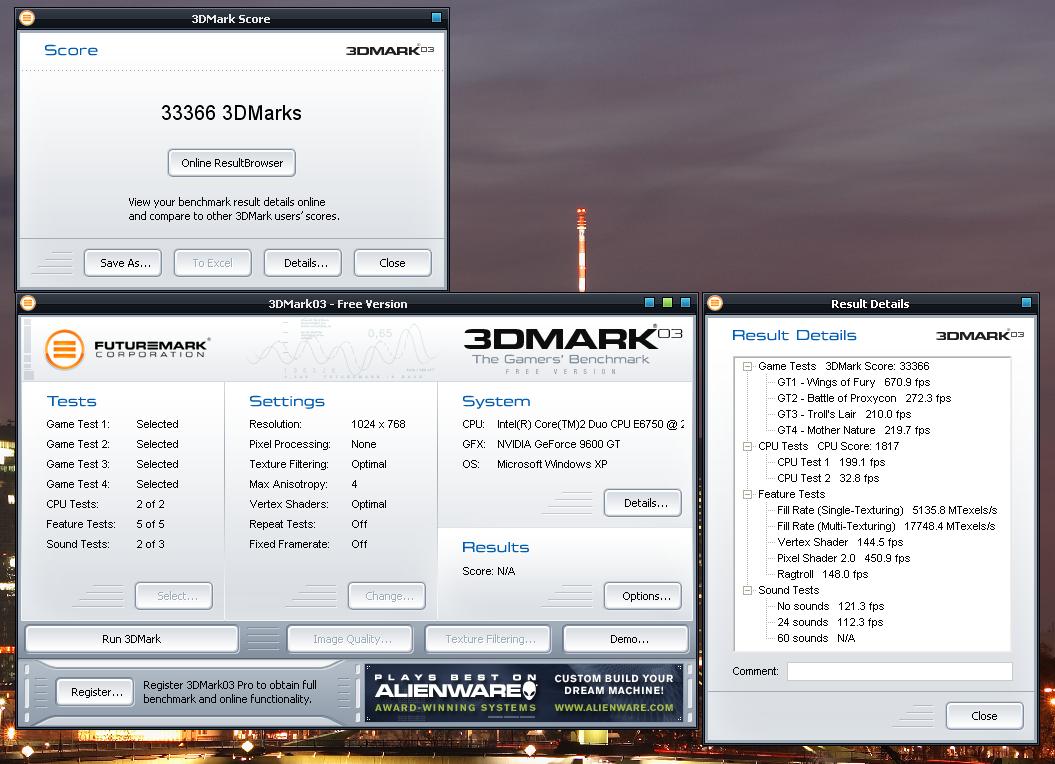Click the OS value Microsoft Windows XP
The image size is (1055, 764).
click(x=552, y=464)
